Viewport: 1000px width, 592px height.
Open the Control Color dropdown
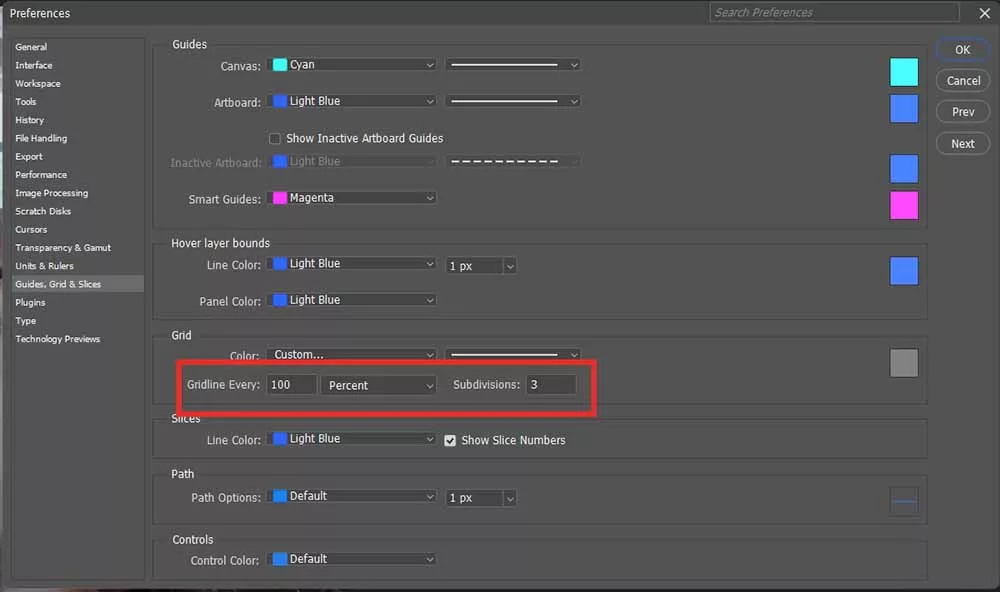[x=350, y=558]
